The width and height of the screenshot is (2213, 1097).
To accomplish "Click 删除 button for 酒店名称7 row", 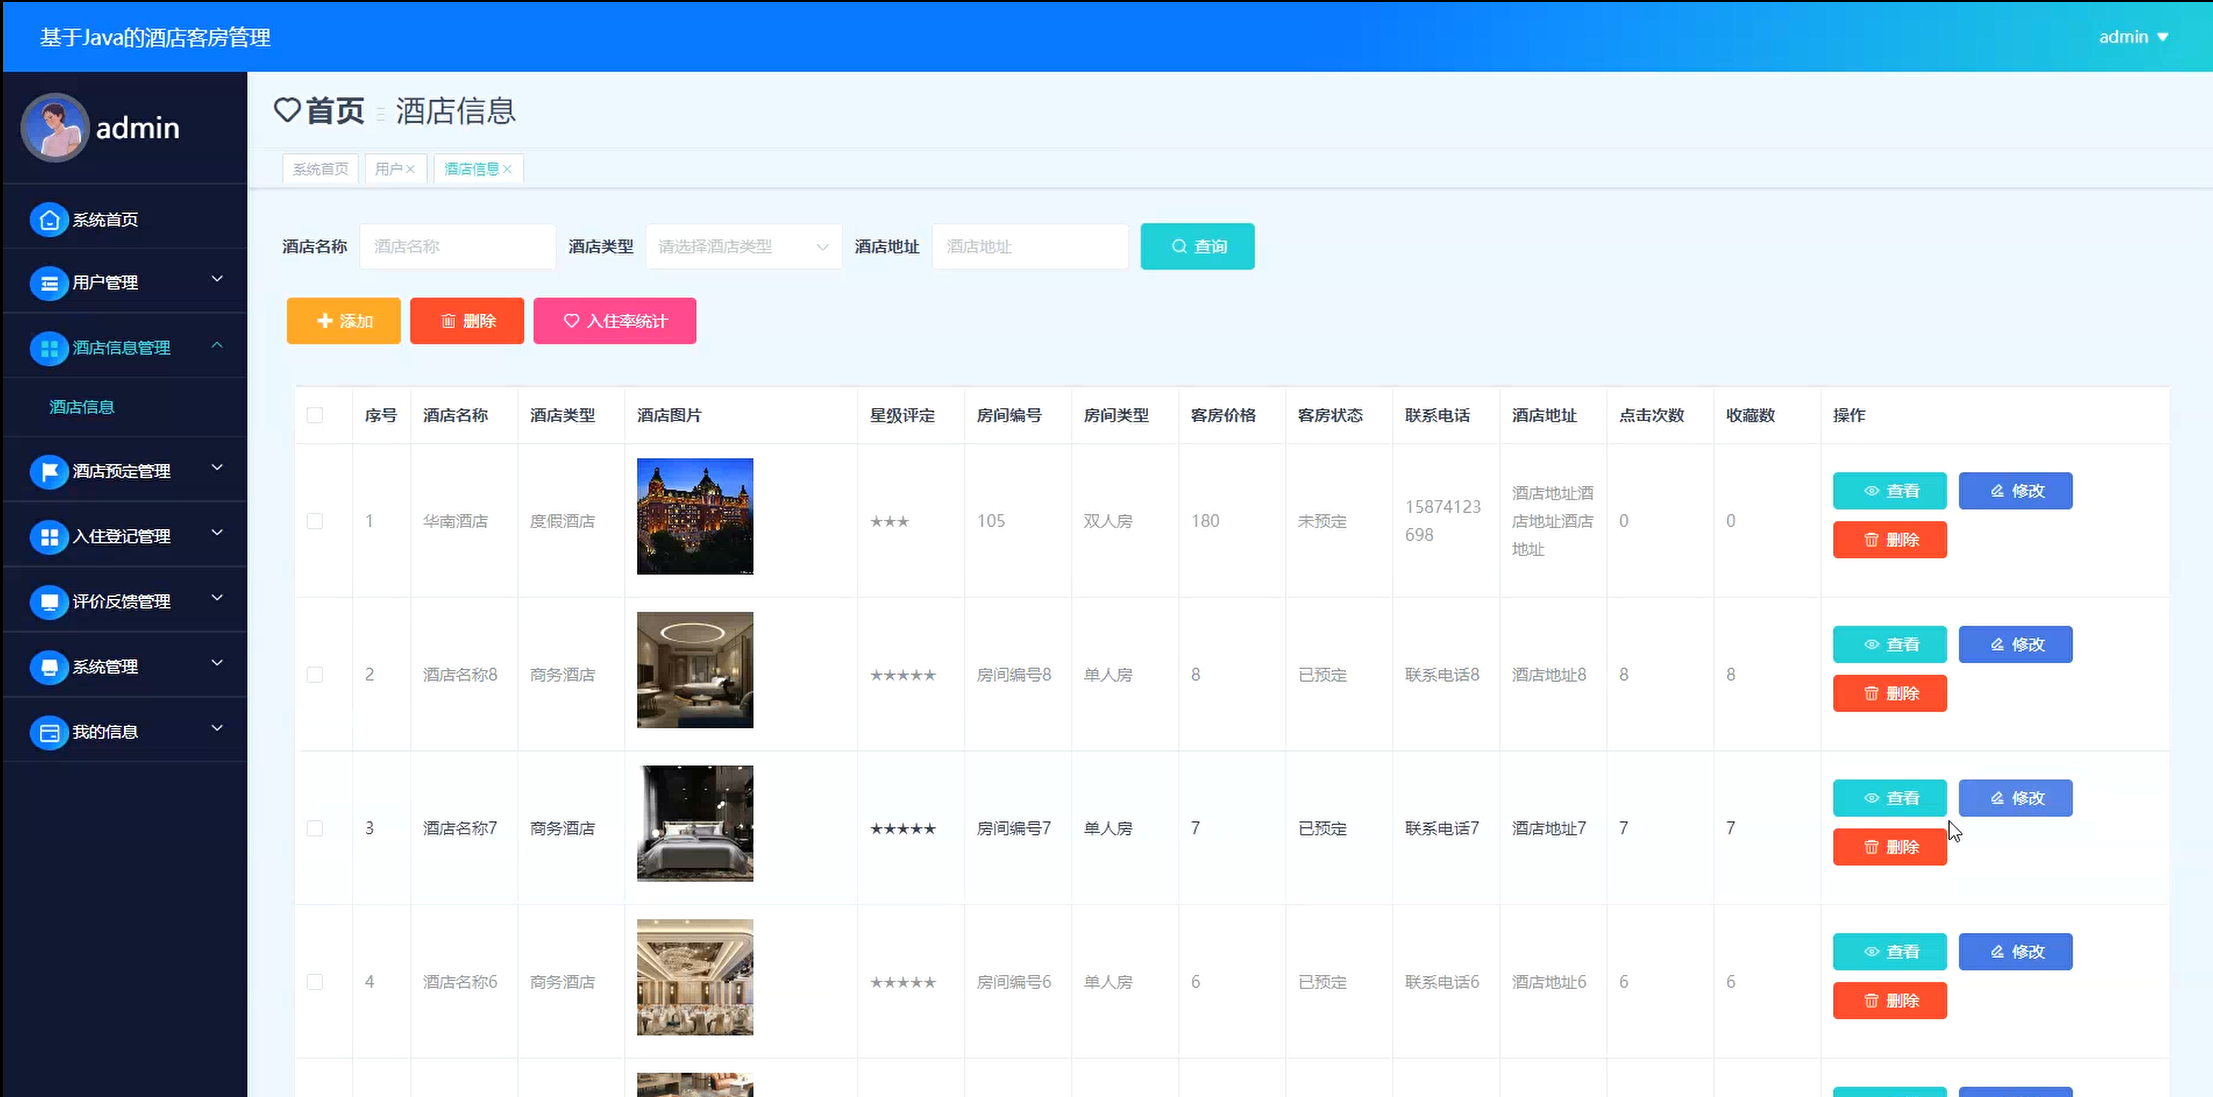I will pyautogui.click(x=1889, y=847).
